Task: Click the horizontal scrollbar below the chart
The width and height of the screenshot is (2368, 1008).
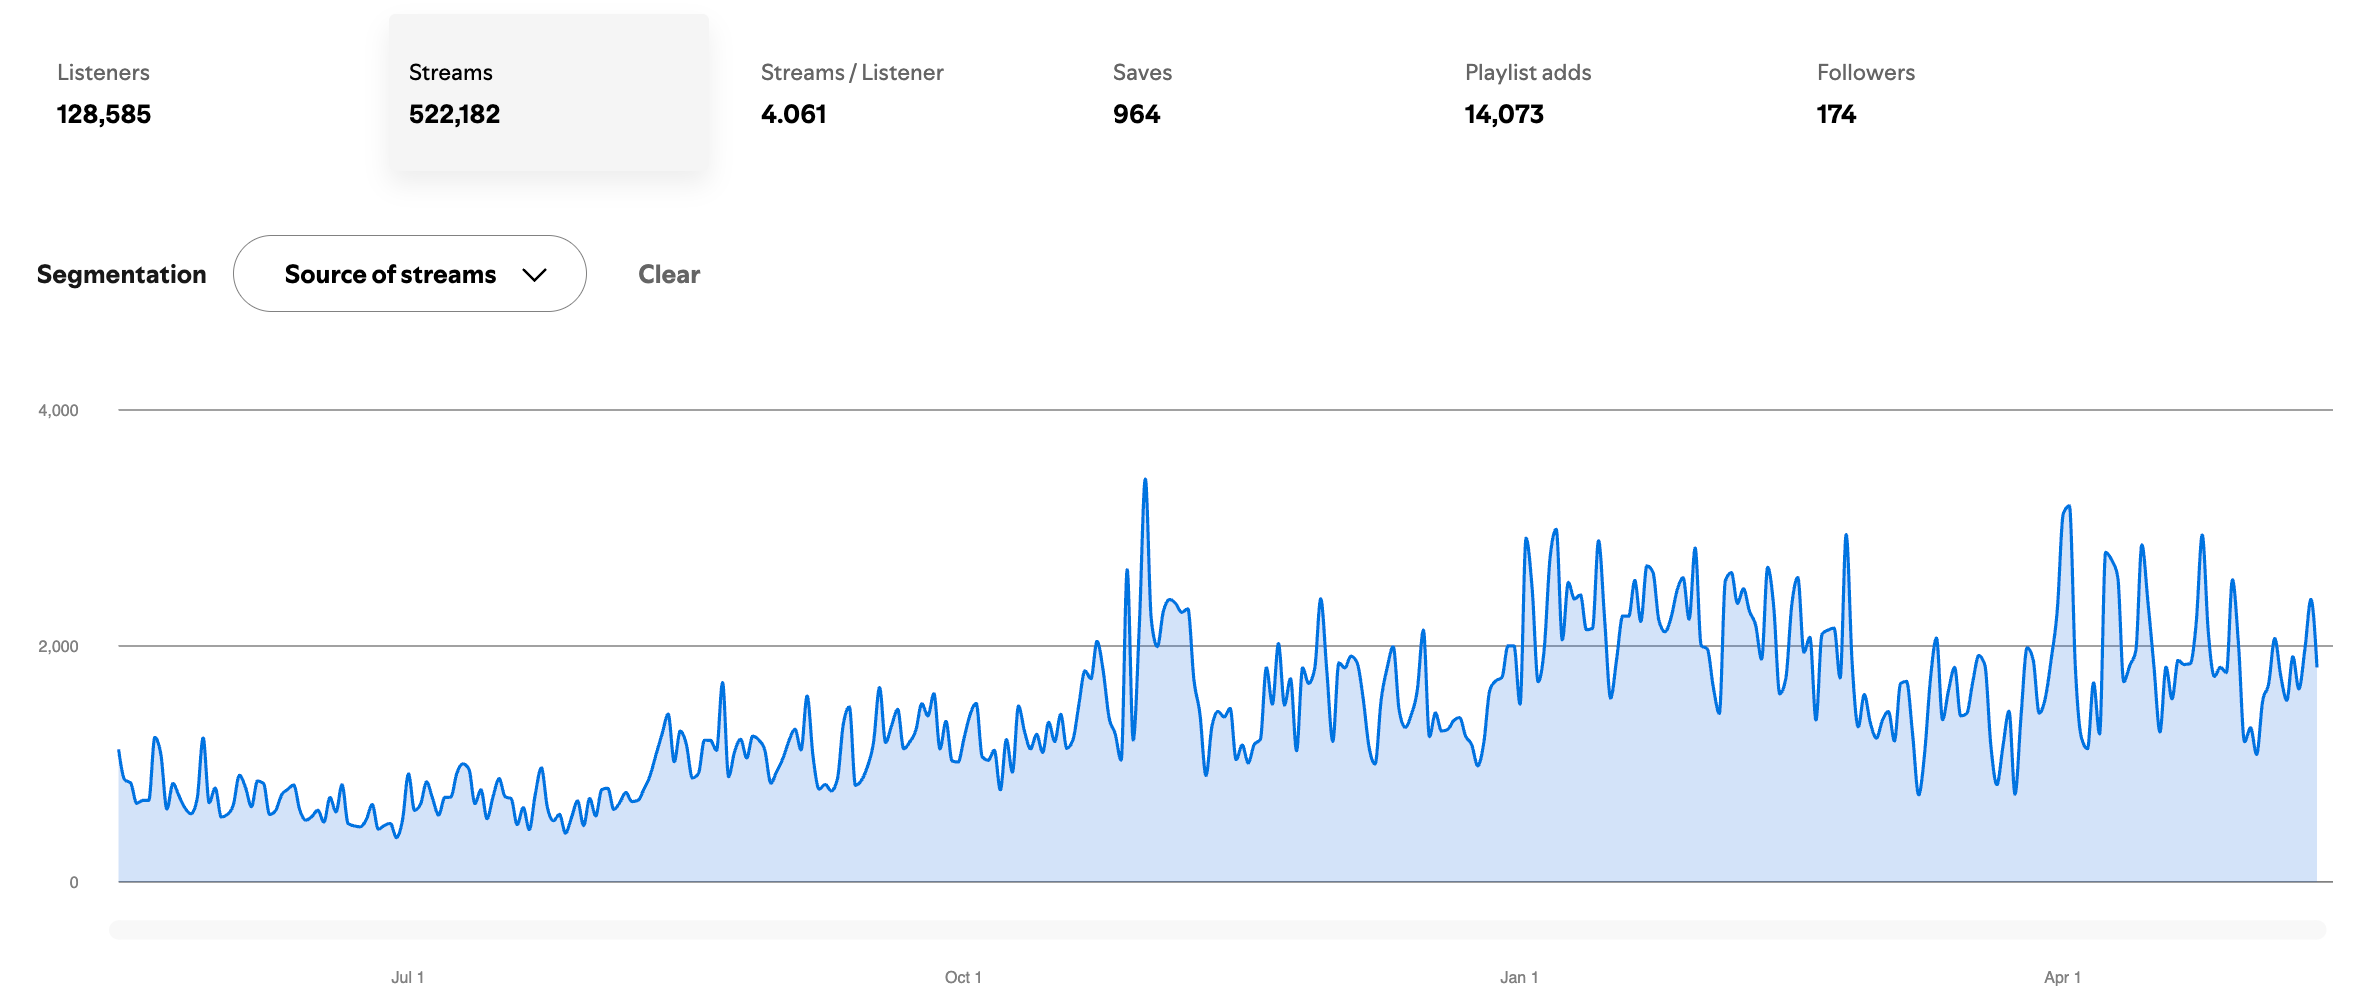Action: pos(1217,930)
